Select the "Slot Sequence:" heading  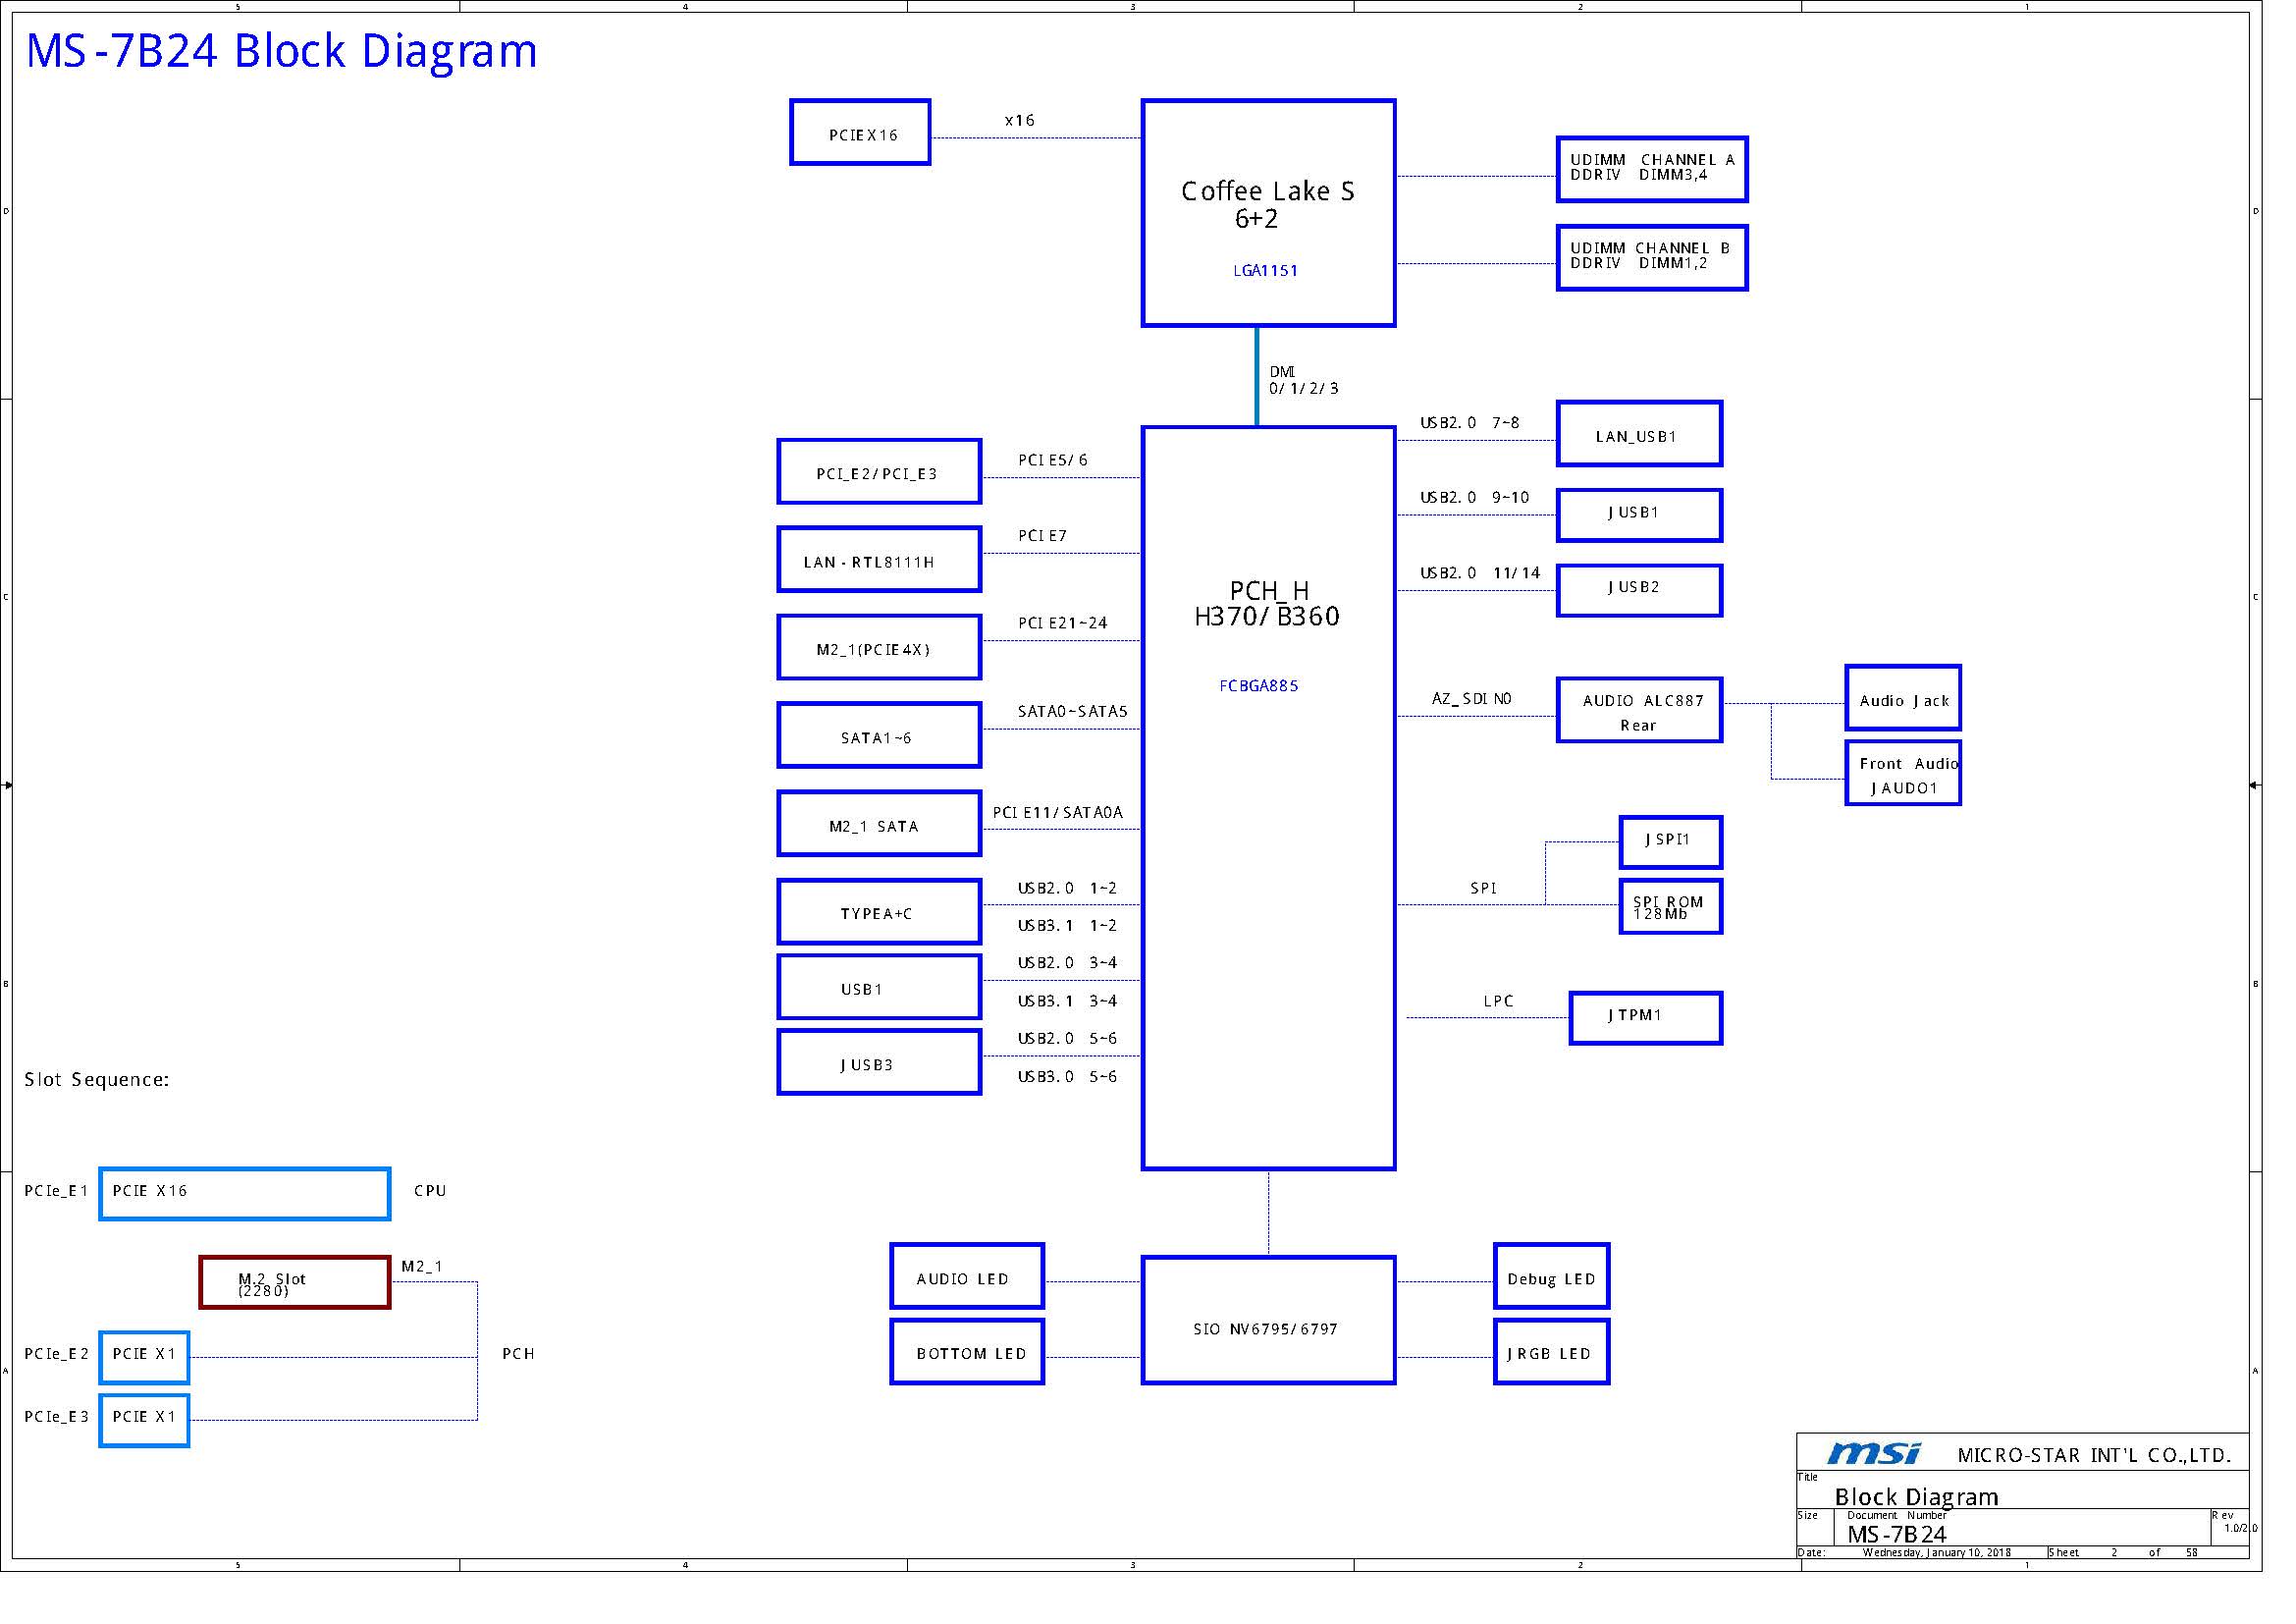(x=96, y=1080)
